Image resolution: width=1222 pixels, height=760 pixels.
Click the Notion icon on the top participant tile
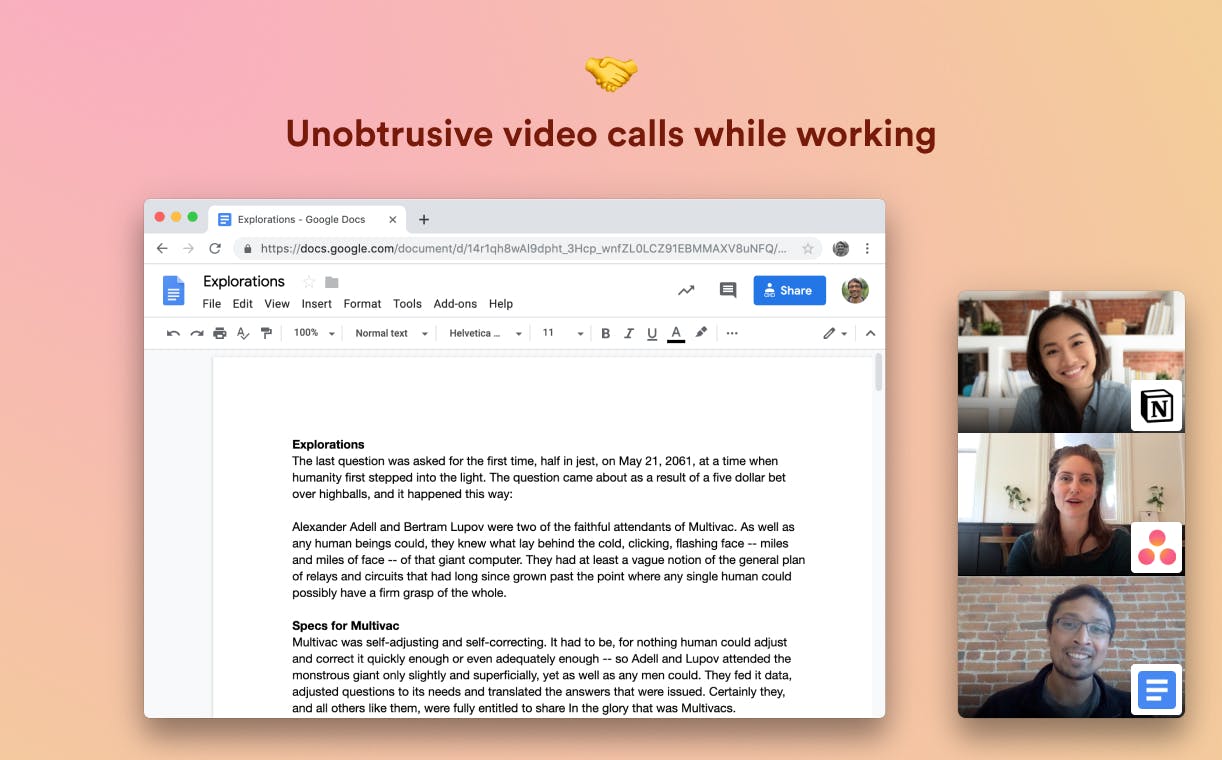tap(1156, 406)
